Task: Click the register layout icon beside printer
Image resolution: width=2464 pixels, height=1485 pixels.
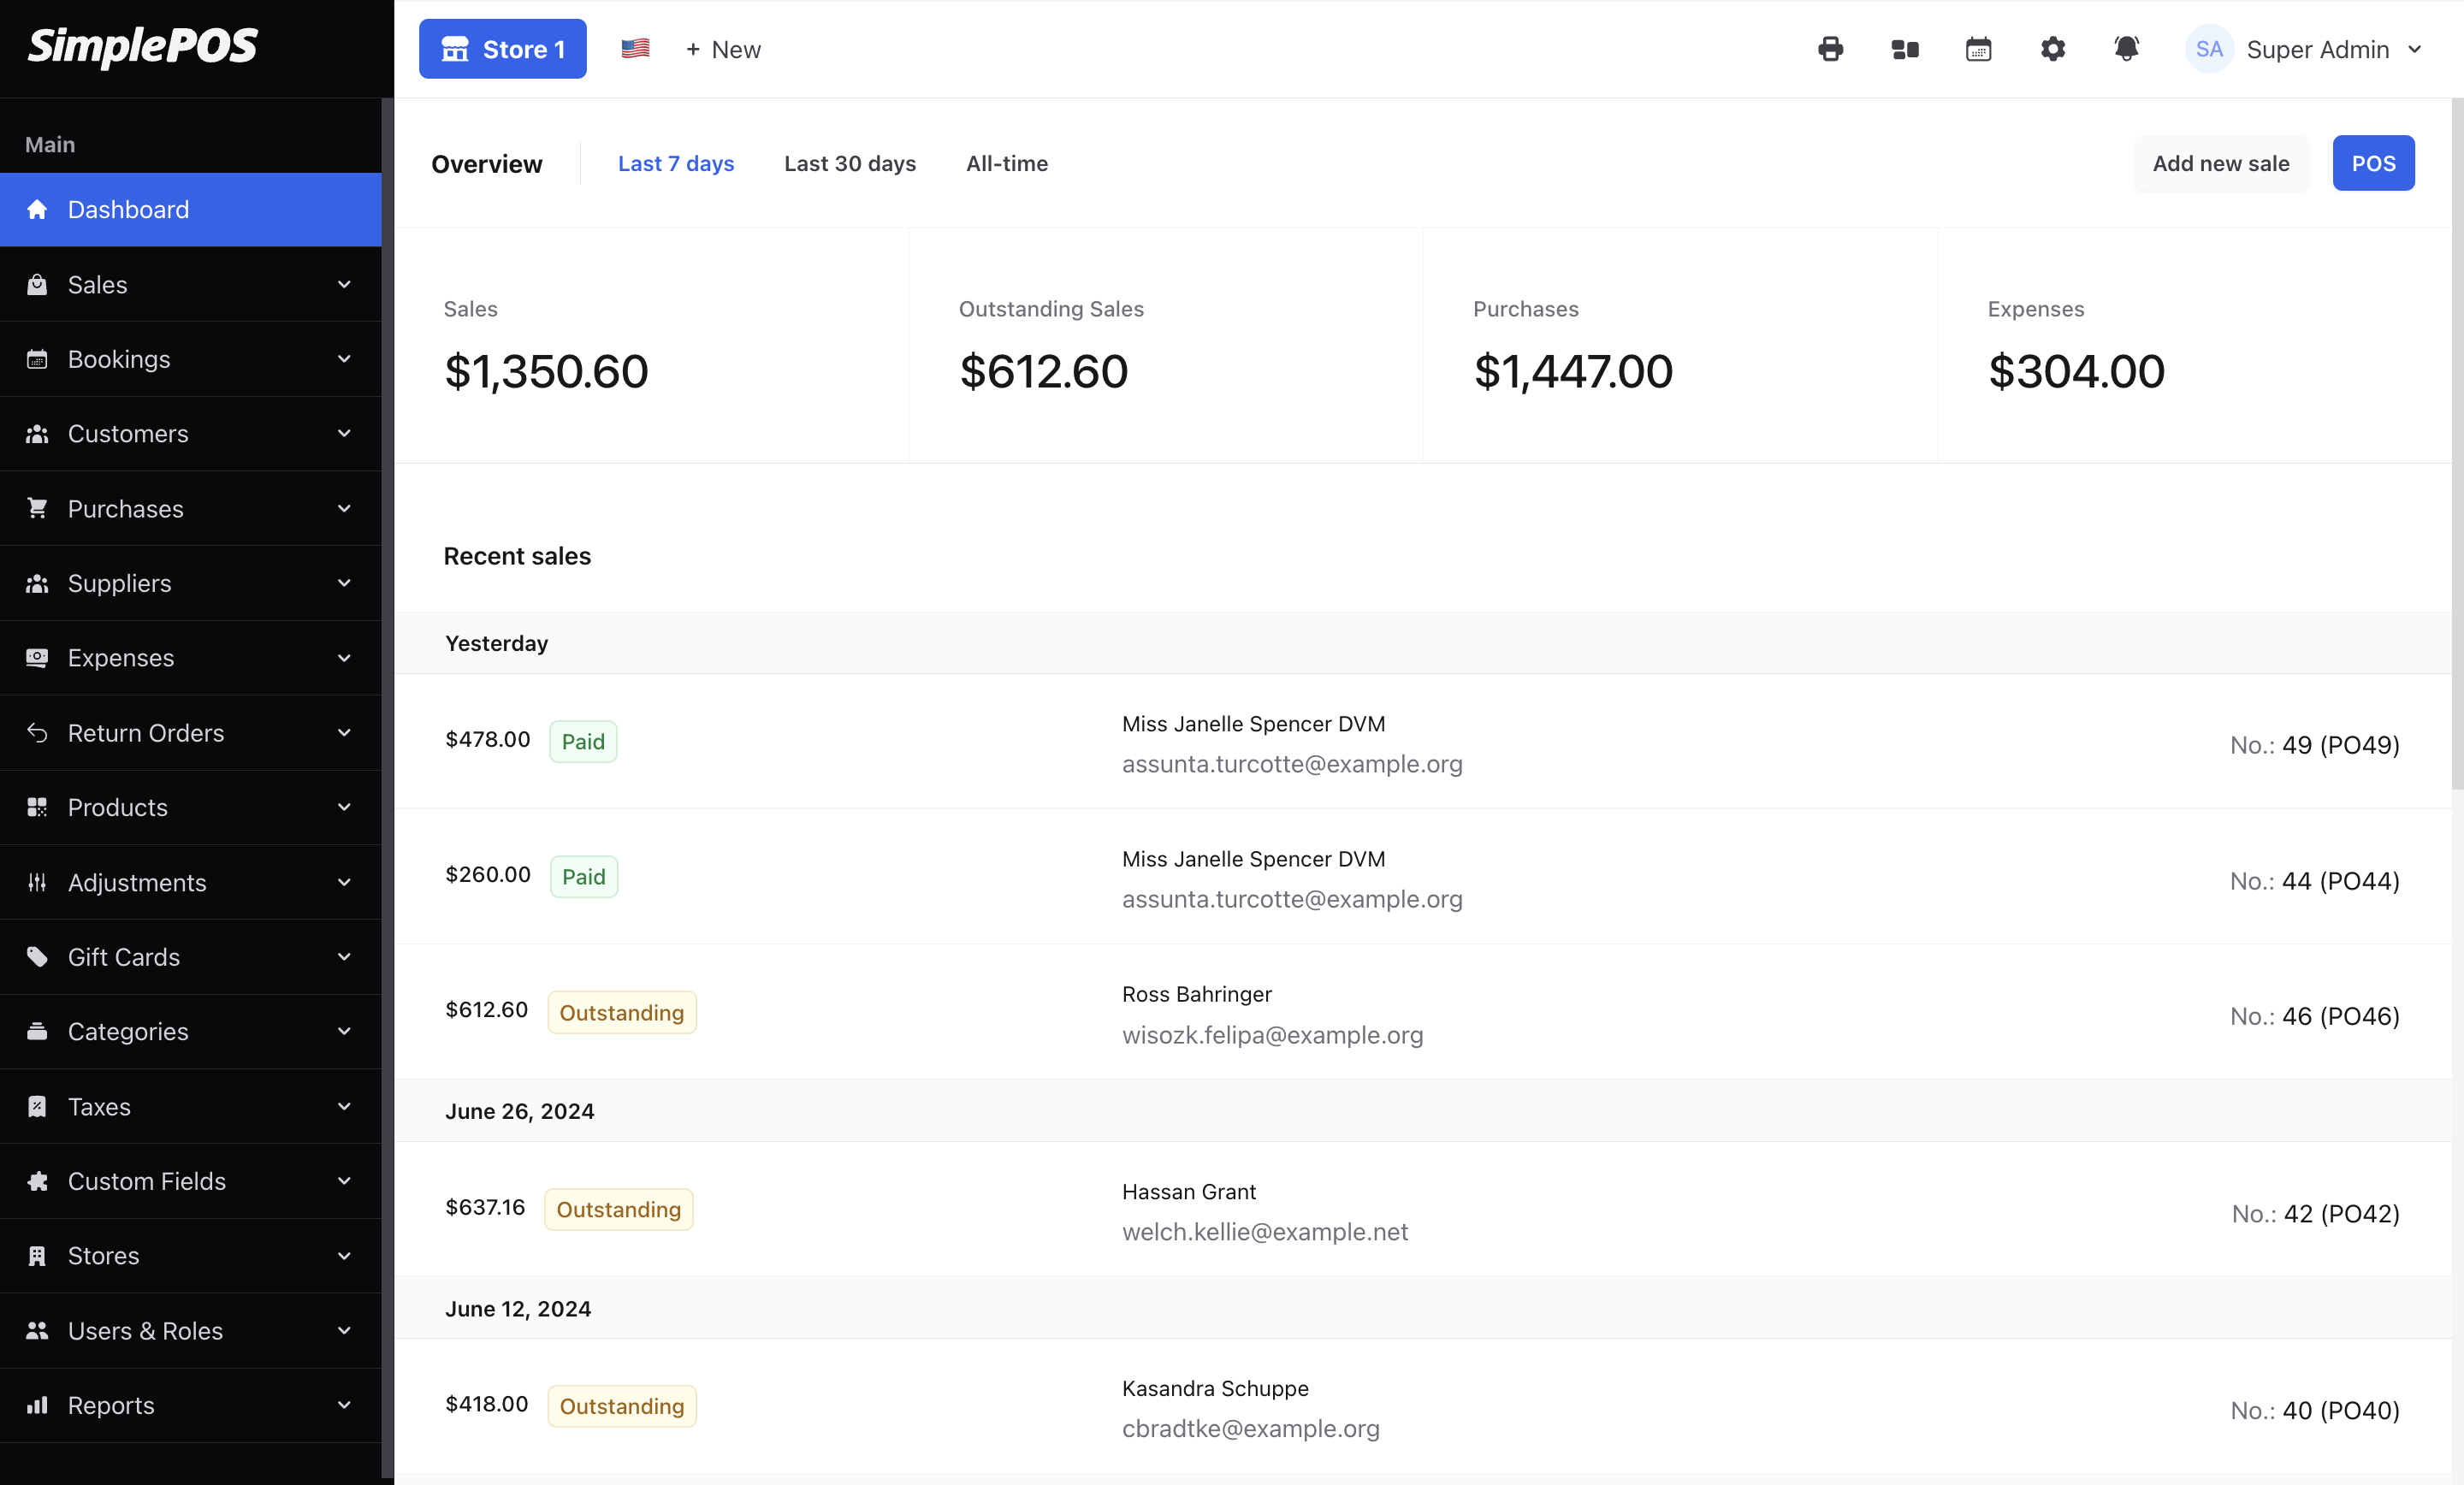Action: coord(1905,49)
